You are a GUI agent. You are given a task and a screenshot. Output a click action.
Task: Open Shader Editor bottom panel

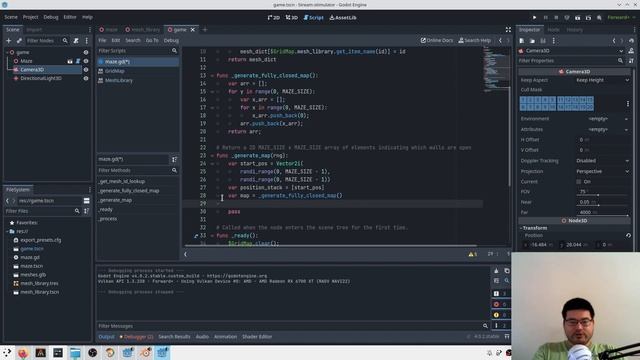(x=257, y=337)
